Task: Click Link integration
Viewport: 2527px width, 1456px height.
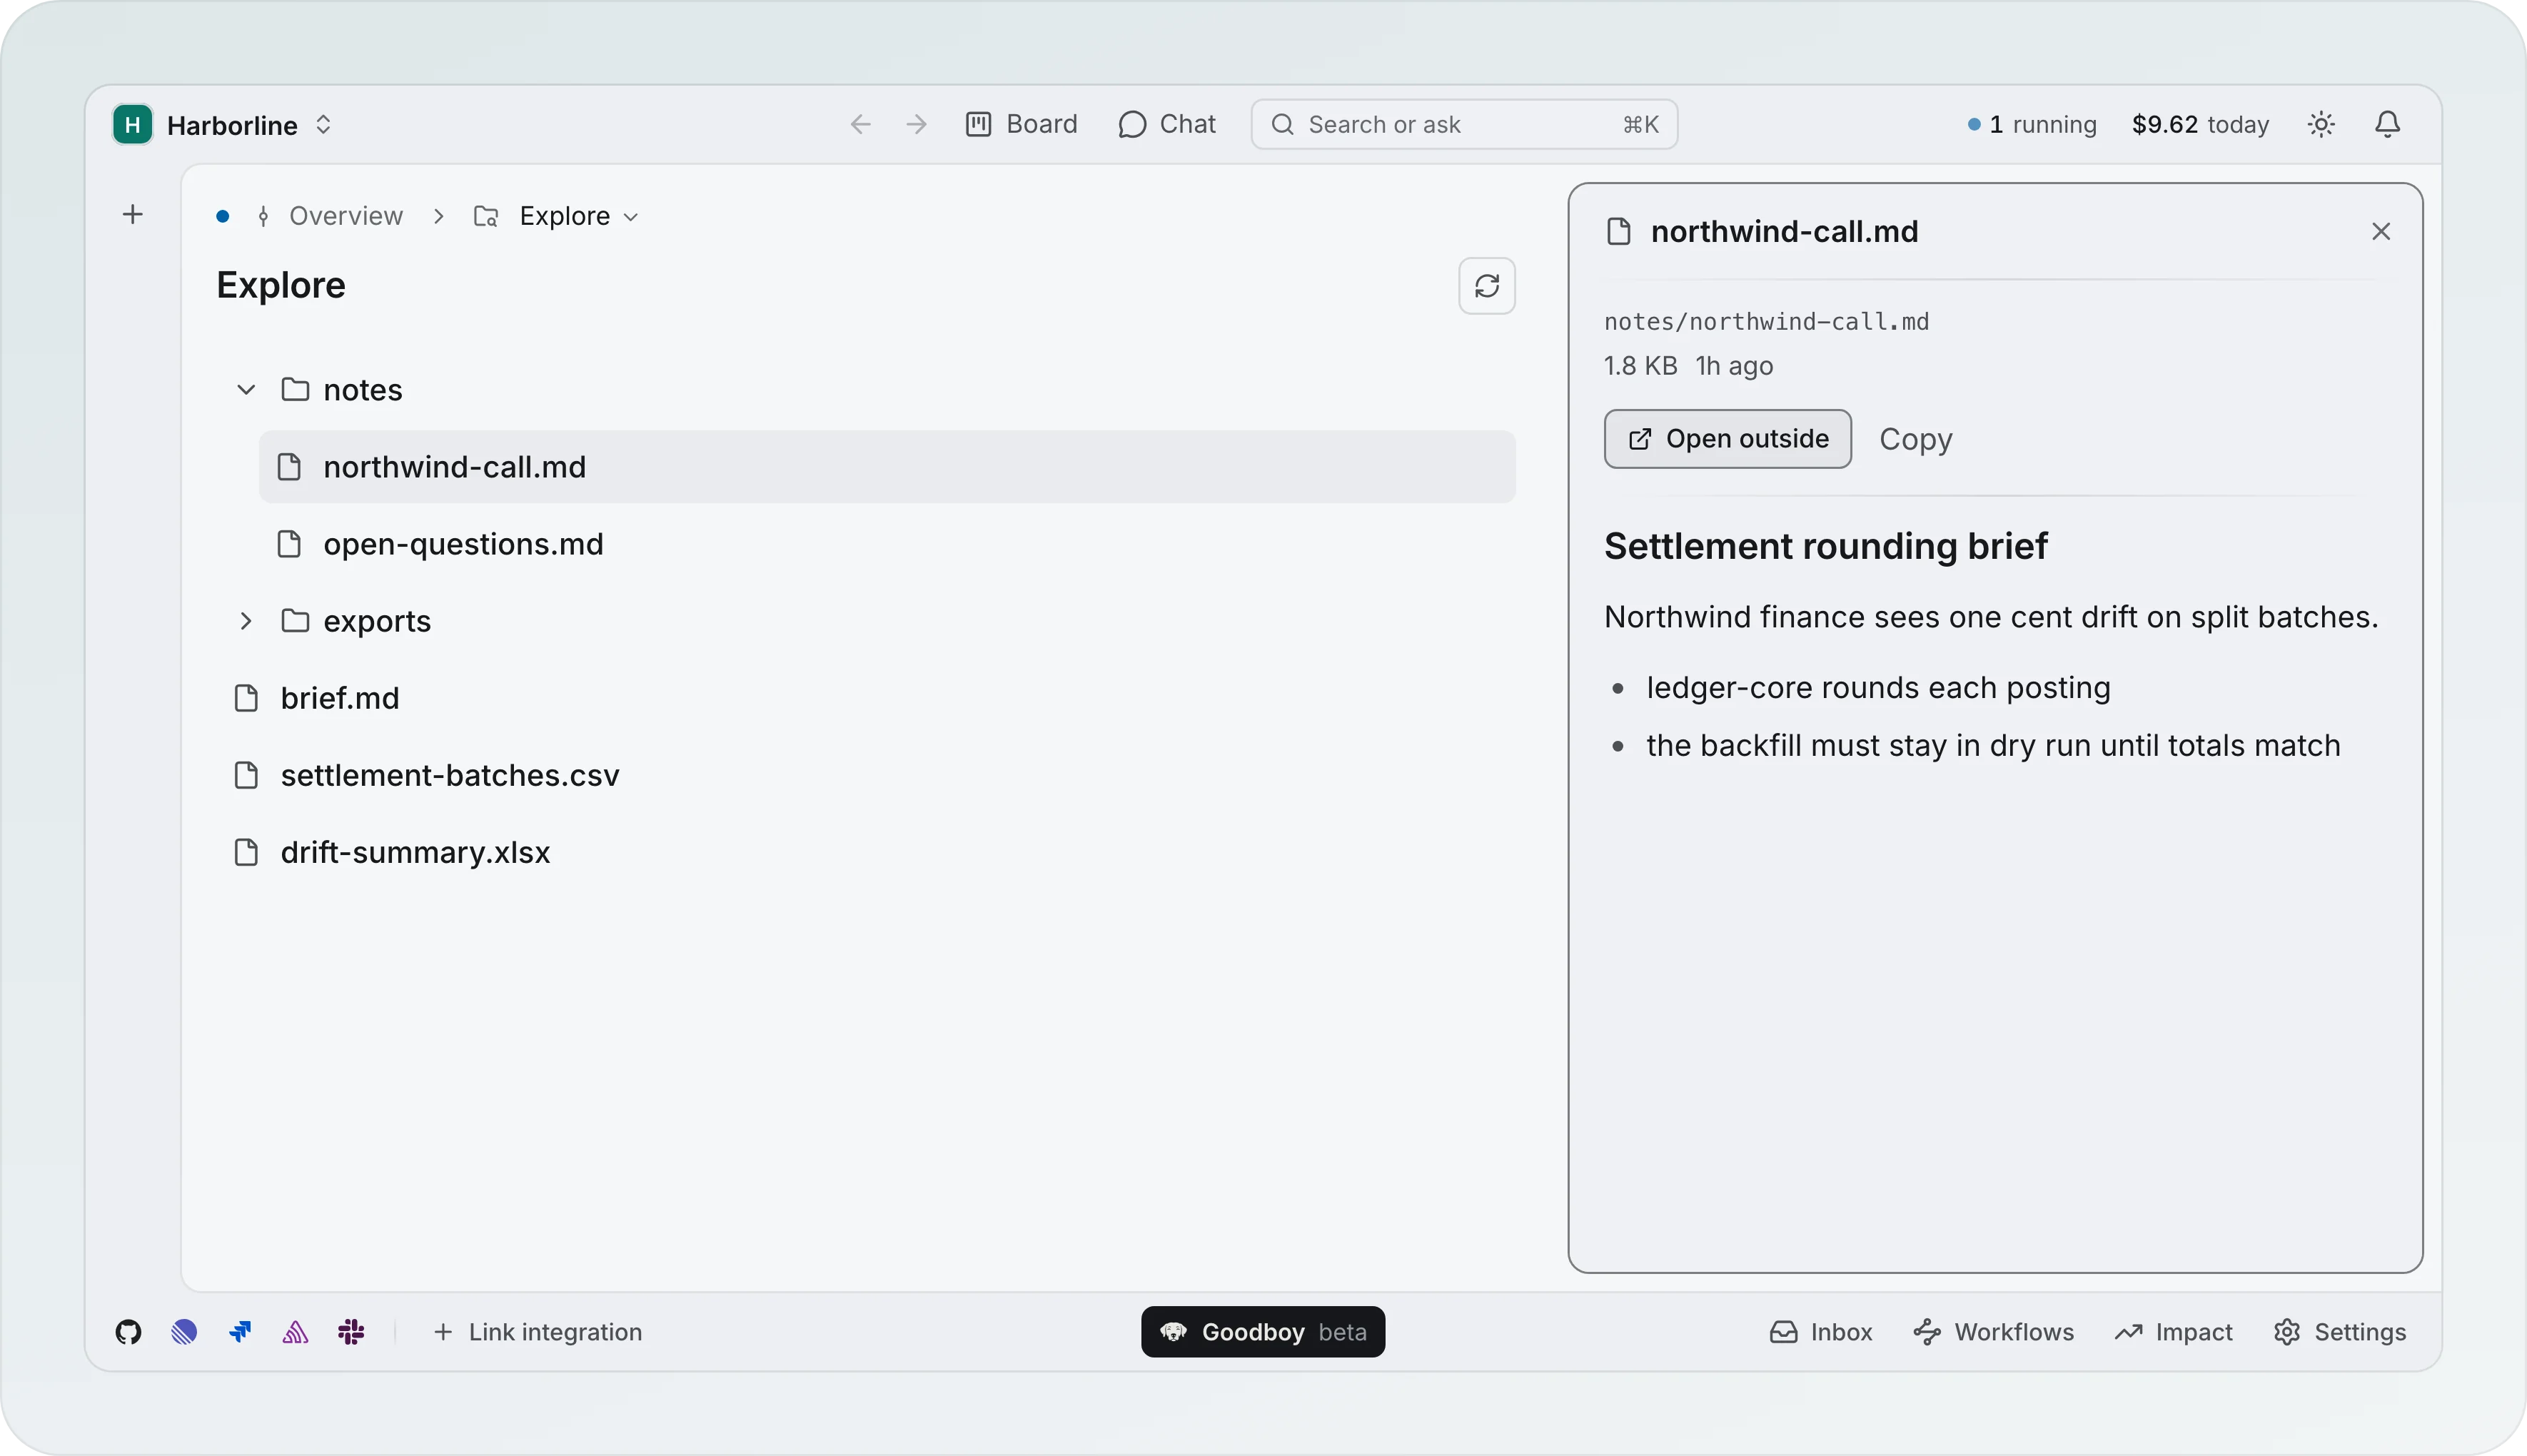Action: click(538, 1332)
